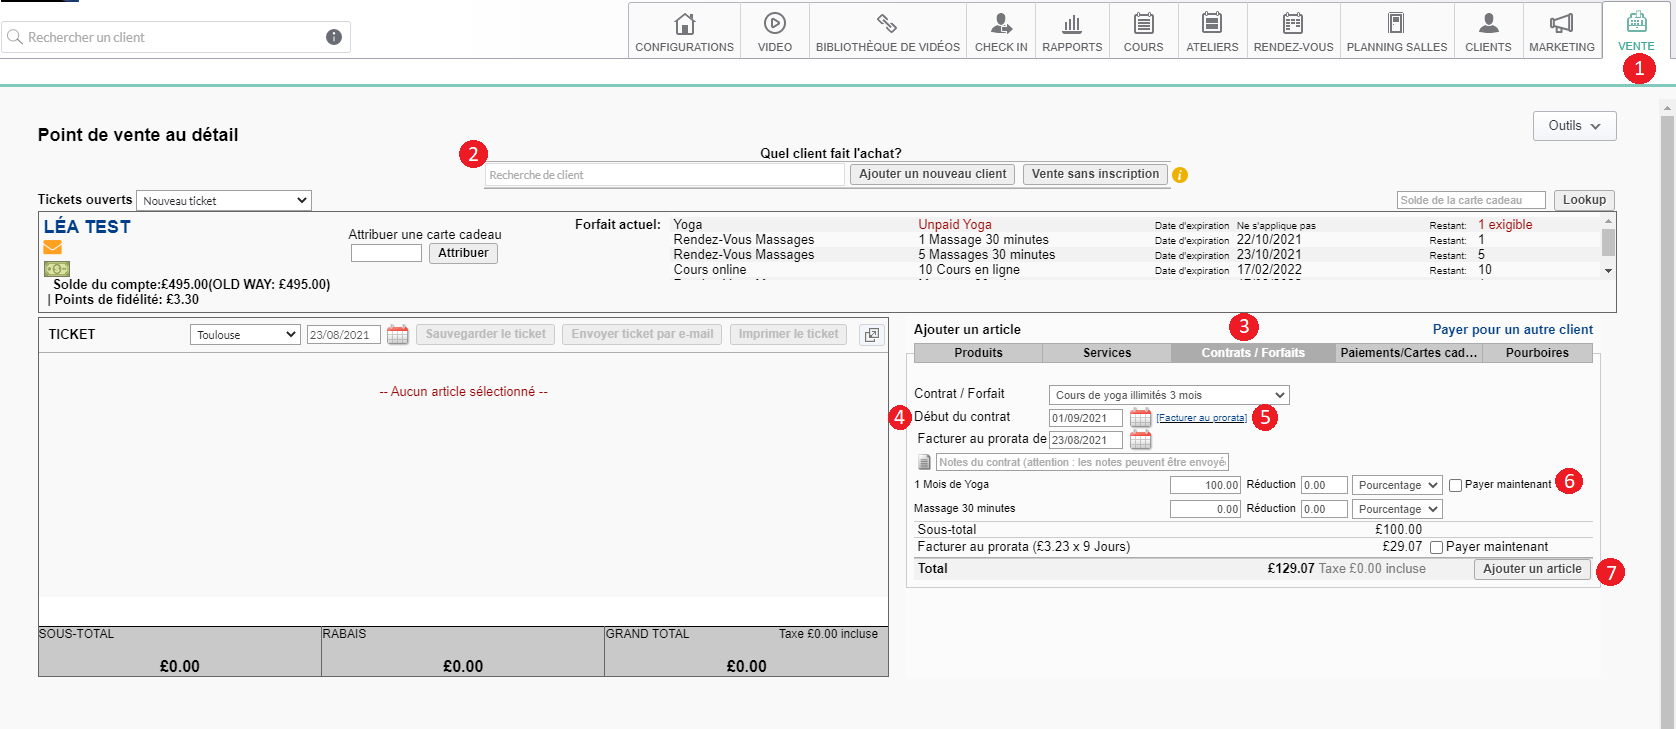The height and width of the screenshot is (729, 1676).
Task: Open calendar icon for Début du contrat
Action: pyautogui.click(x=1140, y=418)
